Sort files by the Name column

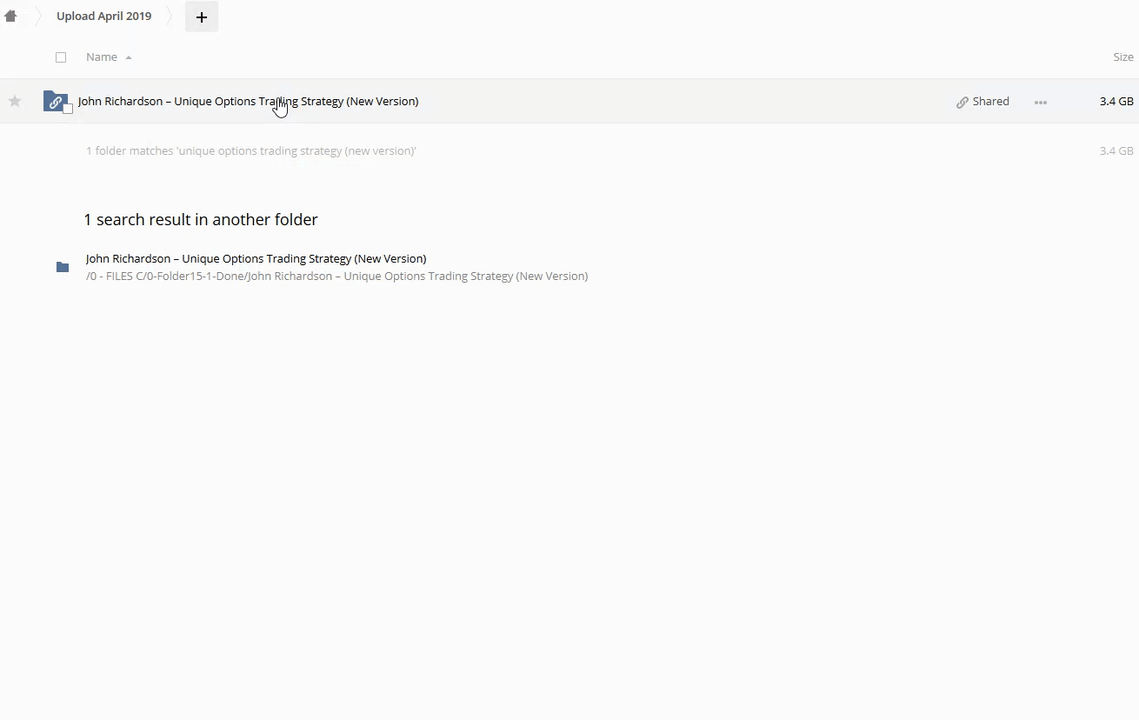pos(101,57)
